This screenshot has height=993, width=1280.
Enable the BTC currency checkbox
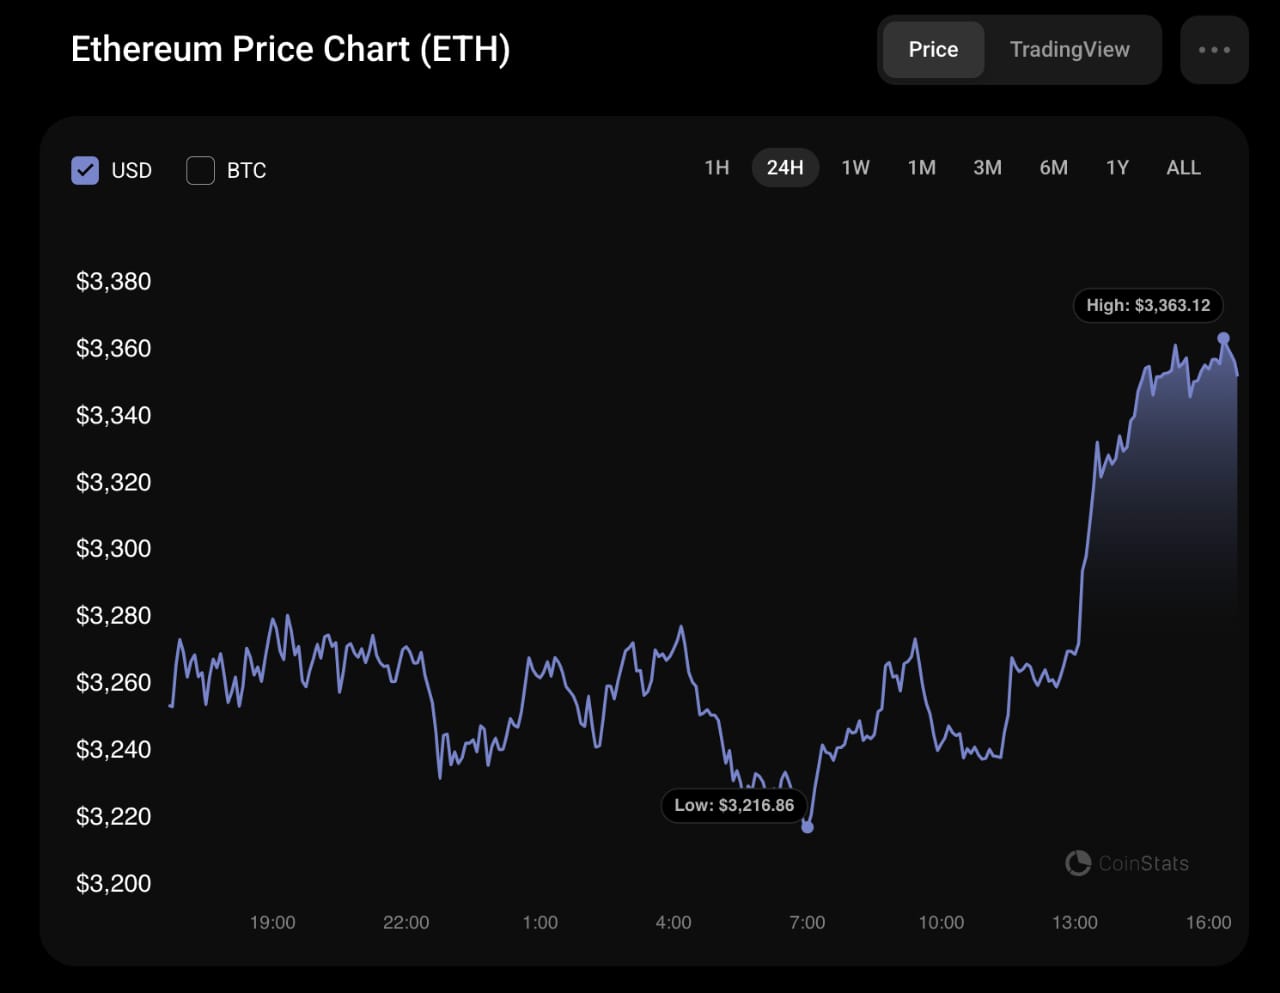(201, 170)
